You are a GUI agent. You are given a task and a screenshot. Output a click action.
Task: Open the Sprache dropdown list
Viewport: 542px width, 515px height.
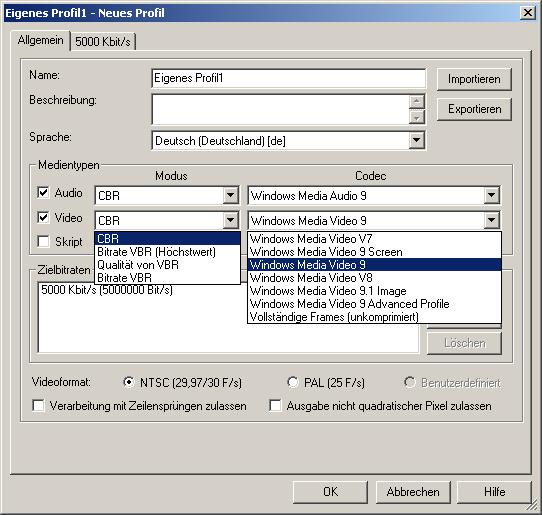point(417,140)
